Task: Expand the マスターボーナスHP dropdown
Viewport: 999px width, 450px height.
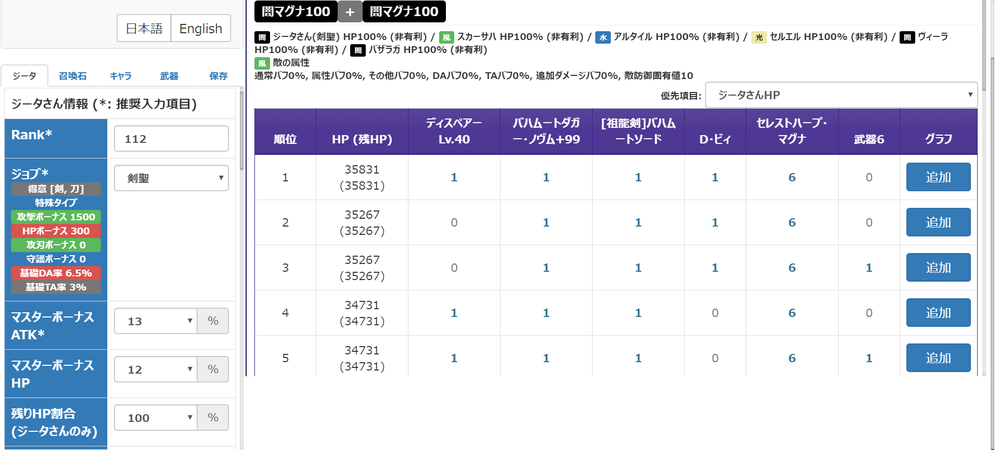Action: click(155, 370)
